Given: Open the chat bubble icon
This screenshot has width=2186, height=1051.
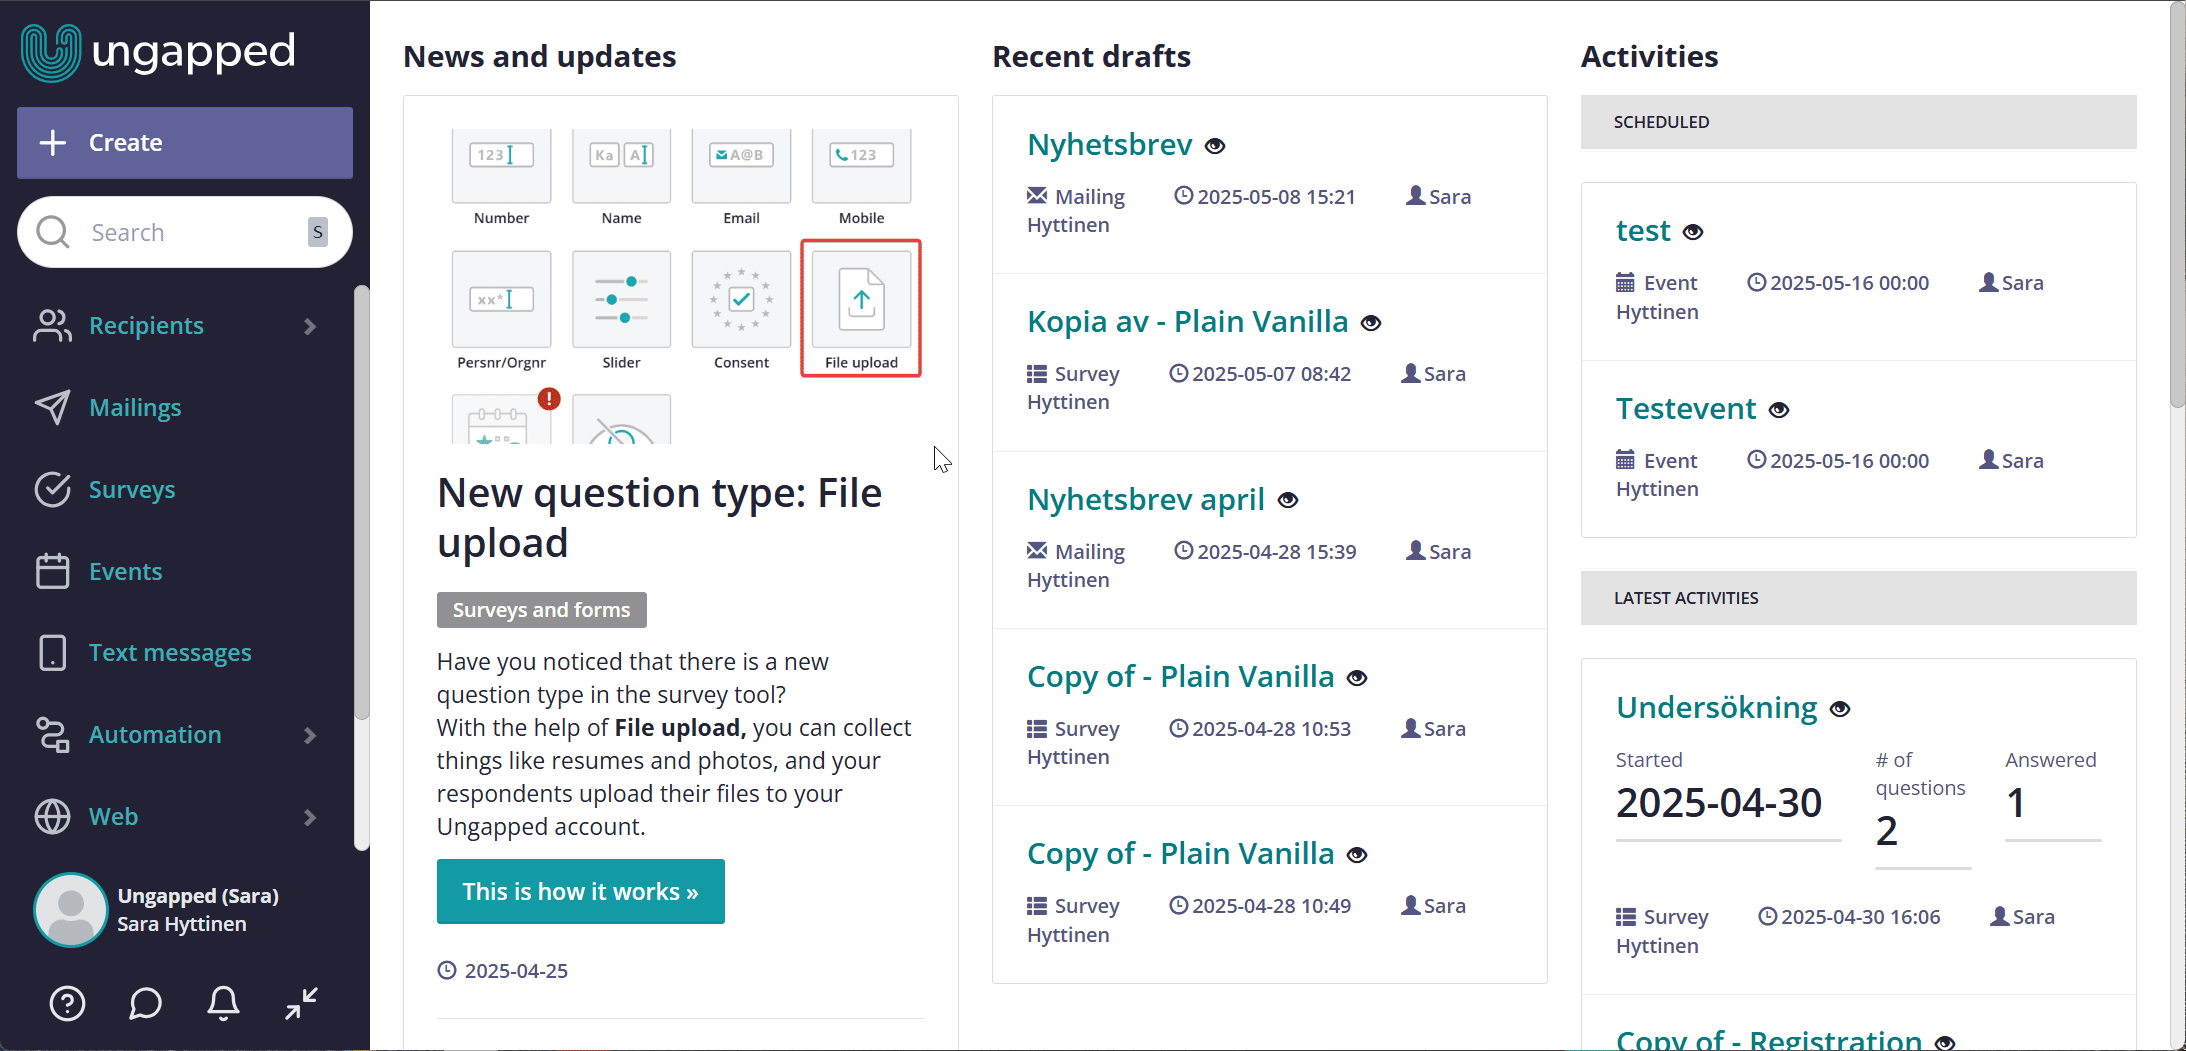Looking at the screenshot, I should coord(145,1003).
